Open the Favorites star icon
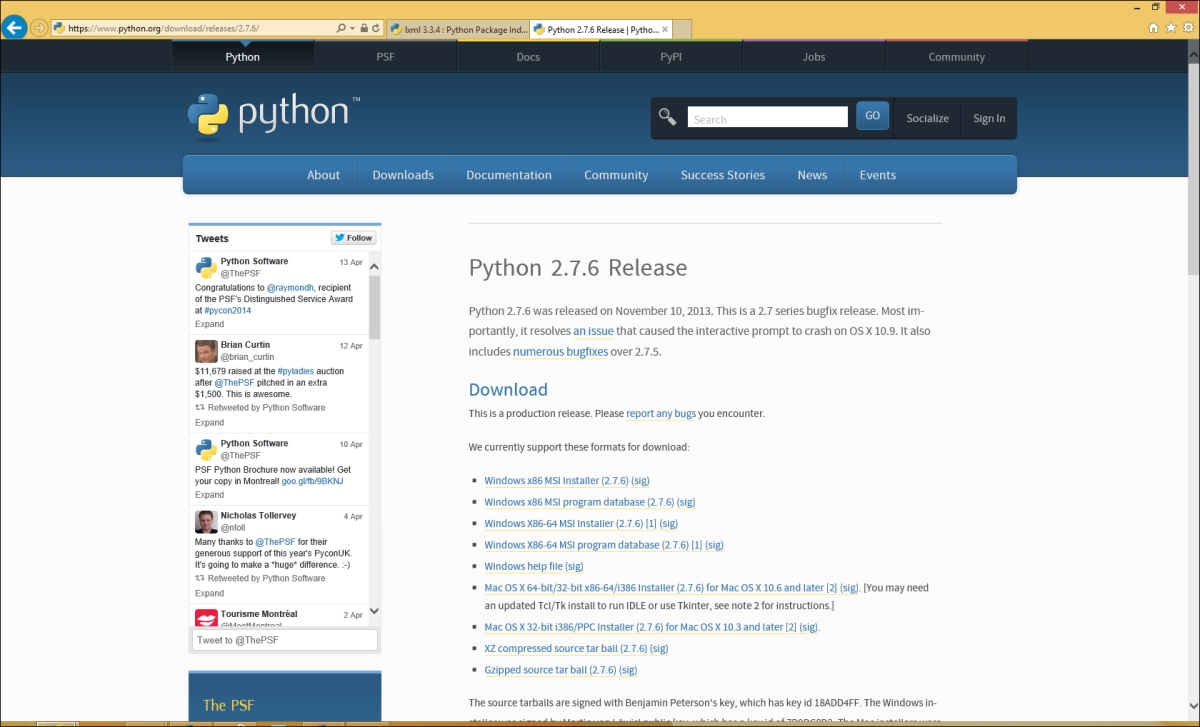This screenshot has height=727, width=1200. coord(1170,29)
